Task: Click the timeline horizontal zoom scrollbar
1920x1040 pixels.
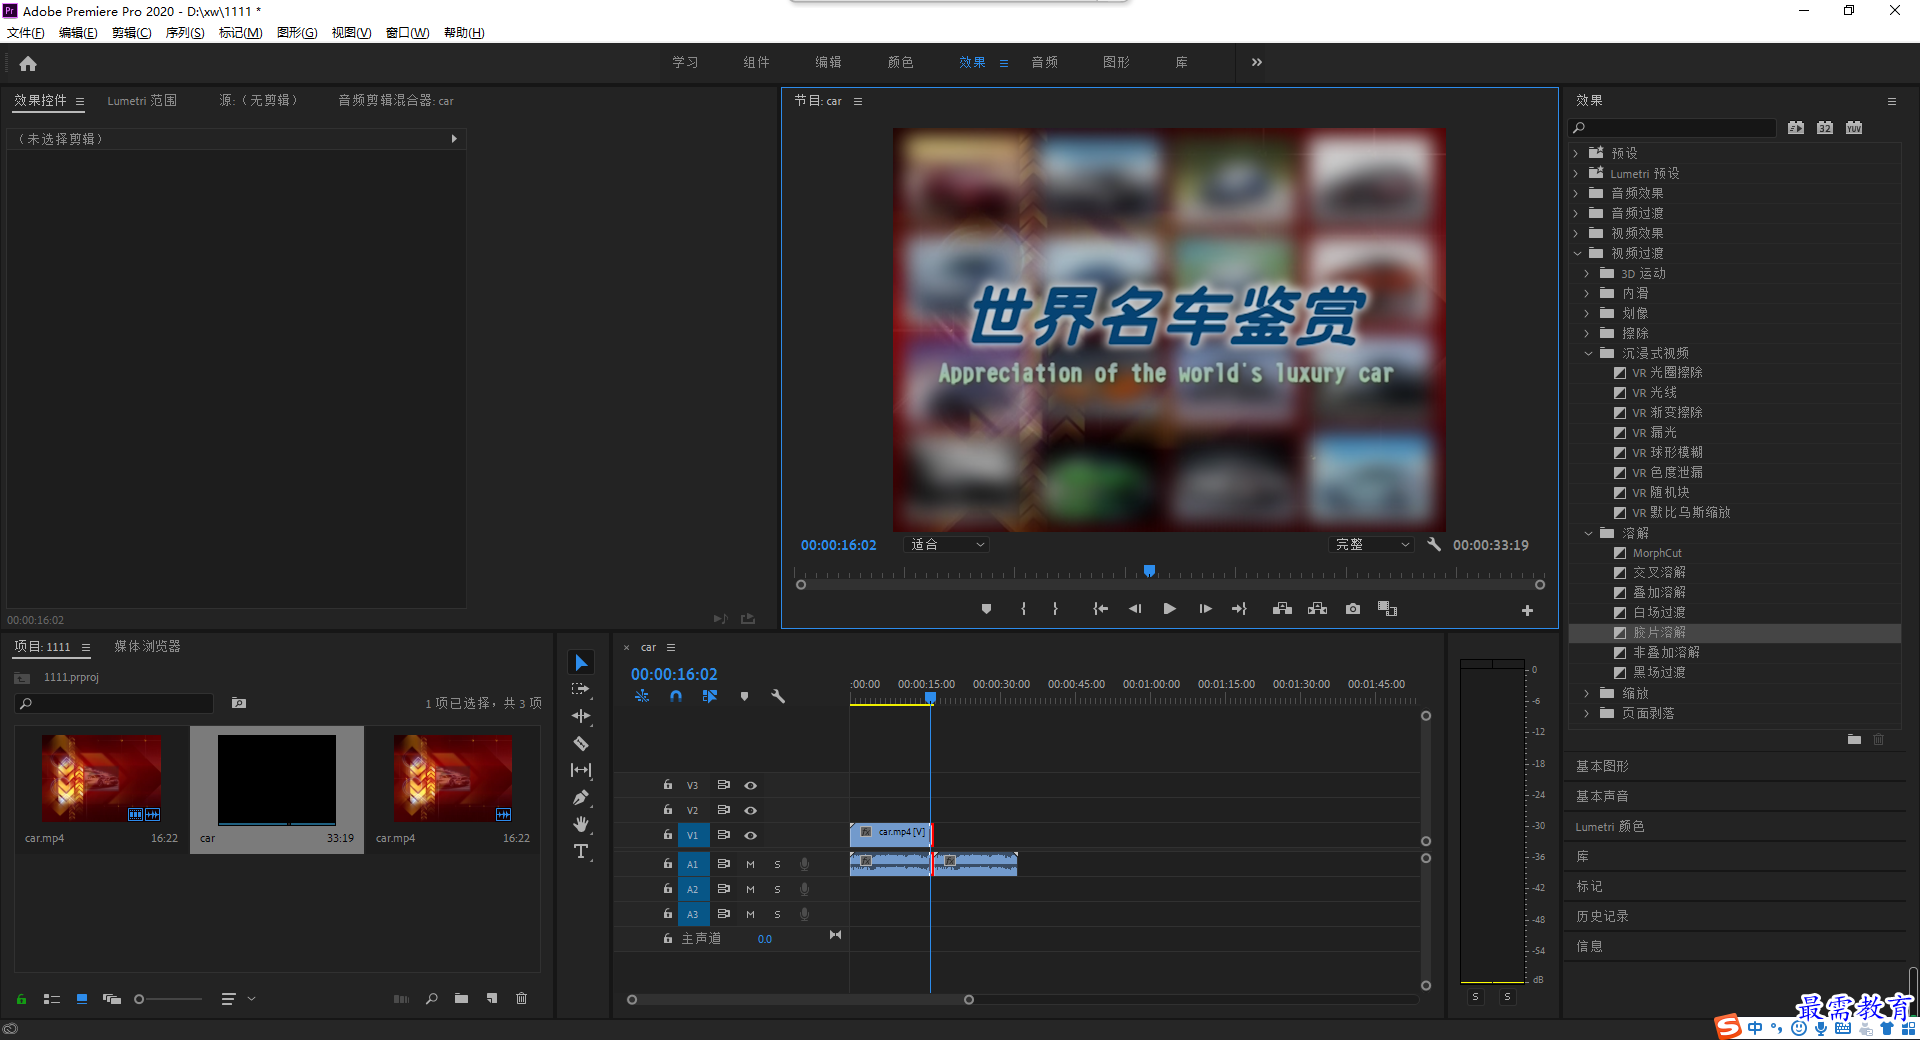Action: tap(800, 1000)
